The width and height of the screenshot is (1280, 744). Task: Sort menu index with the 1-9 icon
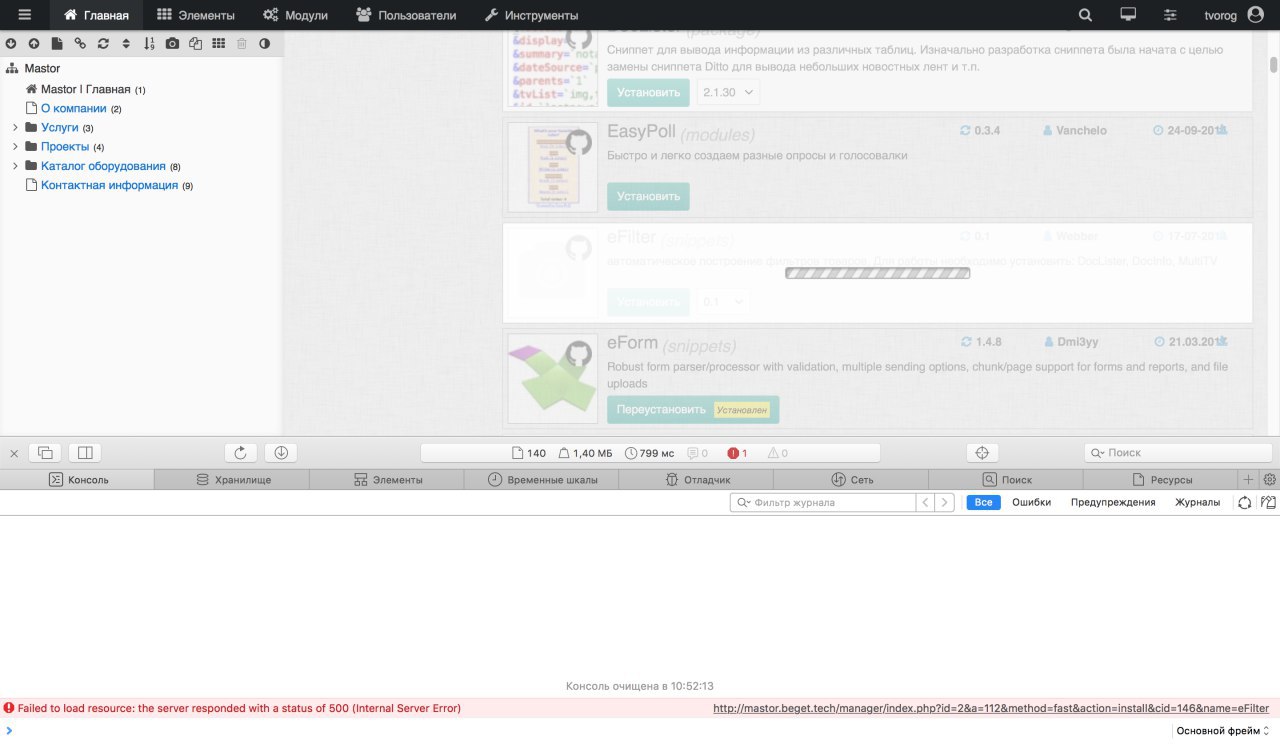(149, 44)
